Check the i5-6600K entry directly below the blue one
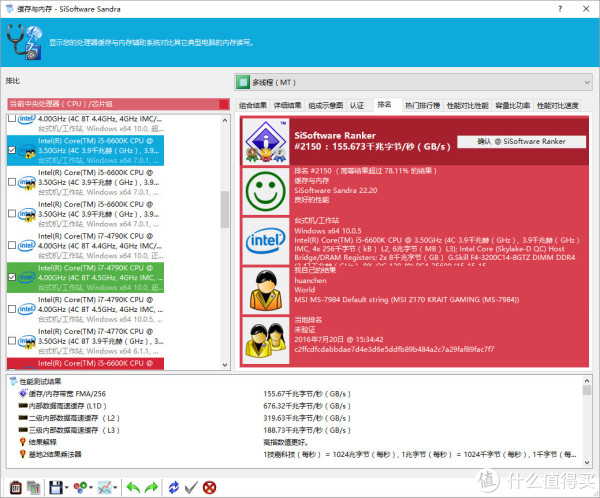 (x=12, y=182)
